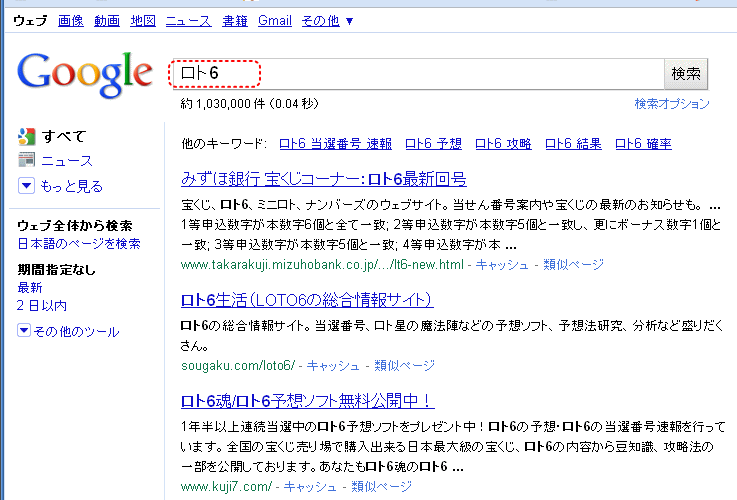The image size is (737, 500).
Task: Open Gmail in the top navigation
Action: coord(275,21)
